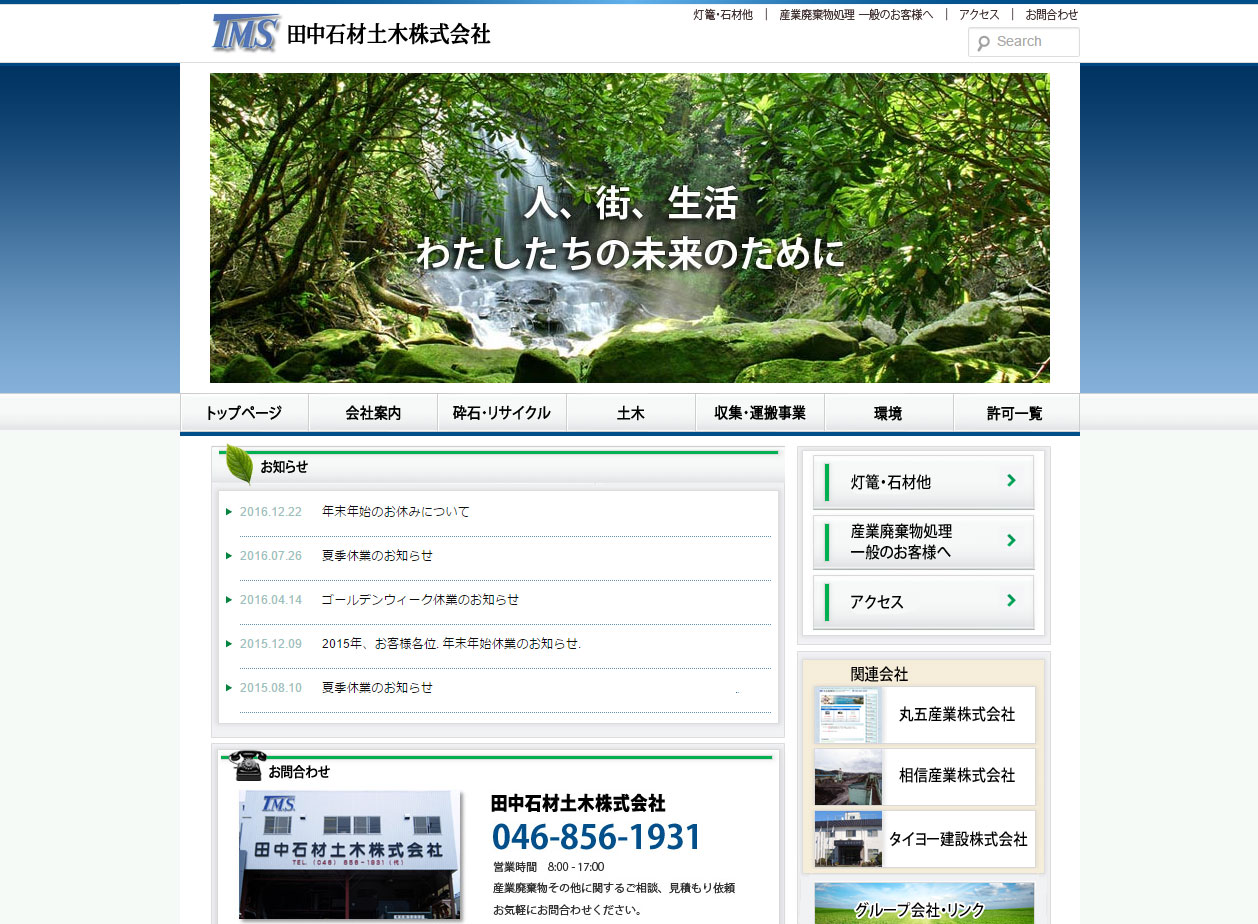Open the 2015.08.10 夏季休業のお知らせ notice
The width and height of the screenshot is (1258, 924).
tap(378, 688)
